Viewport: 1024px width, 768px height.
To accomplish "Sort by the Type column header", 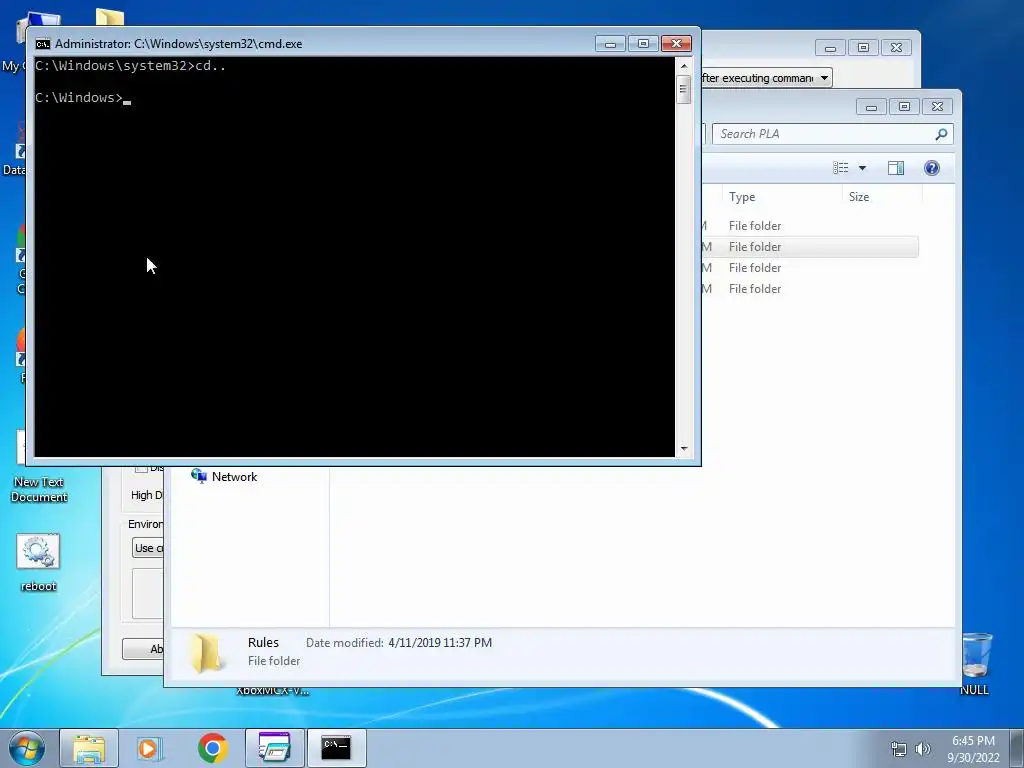I will (x=781, y=197).
